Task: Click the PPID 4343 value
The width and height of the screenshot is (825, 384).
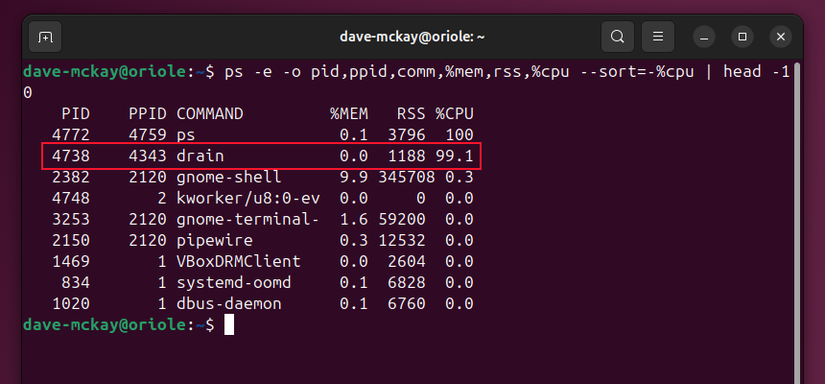Action: tap(147, 156)
